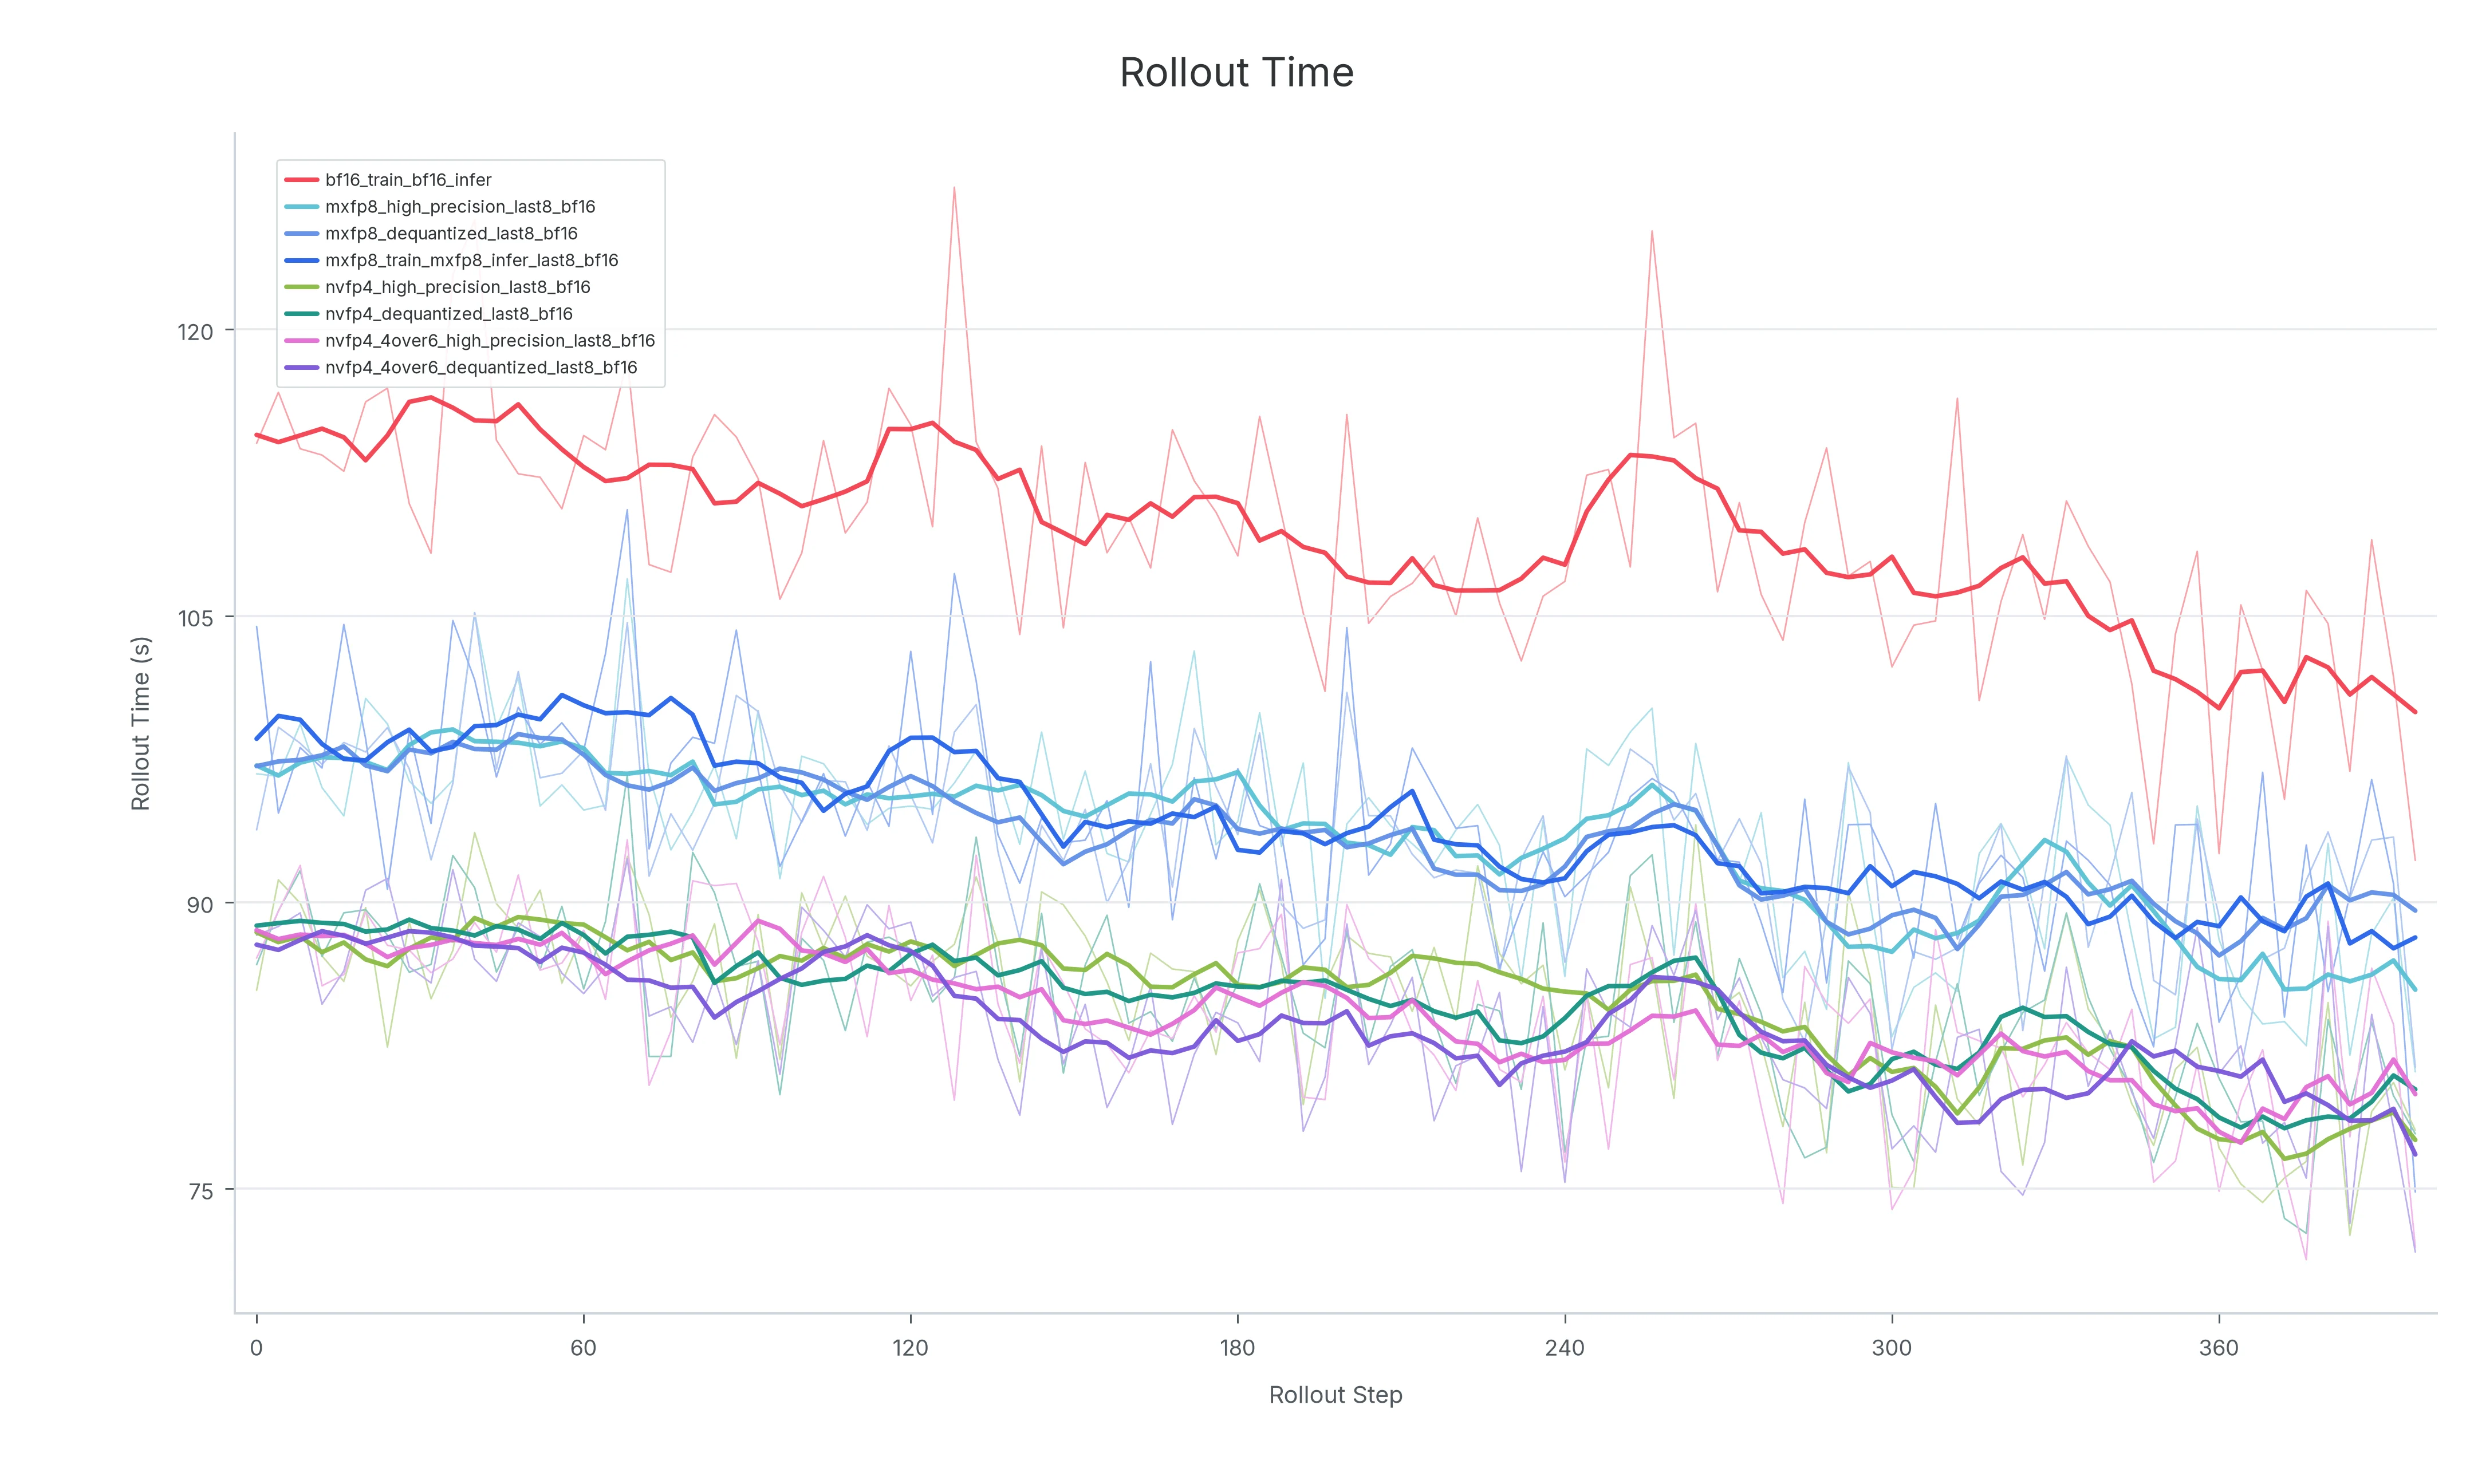Click the bf16_train_bf16_infer legend entry
Image resolution: width=2474 pixels, height=1484 pixels.
388,180
